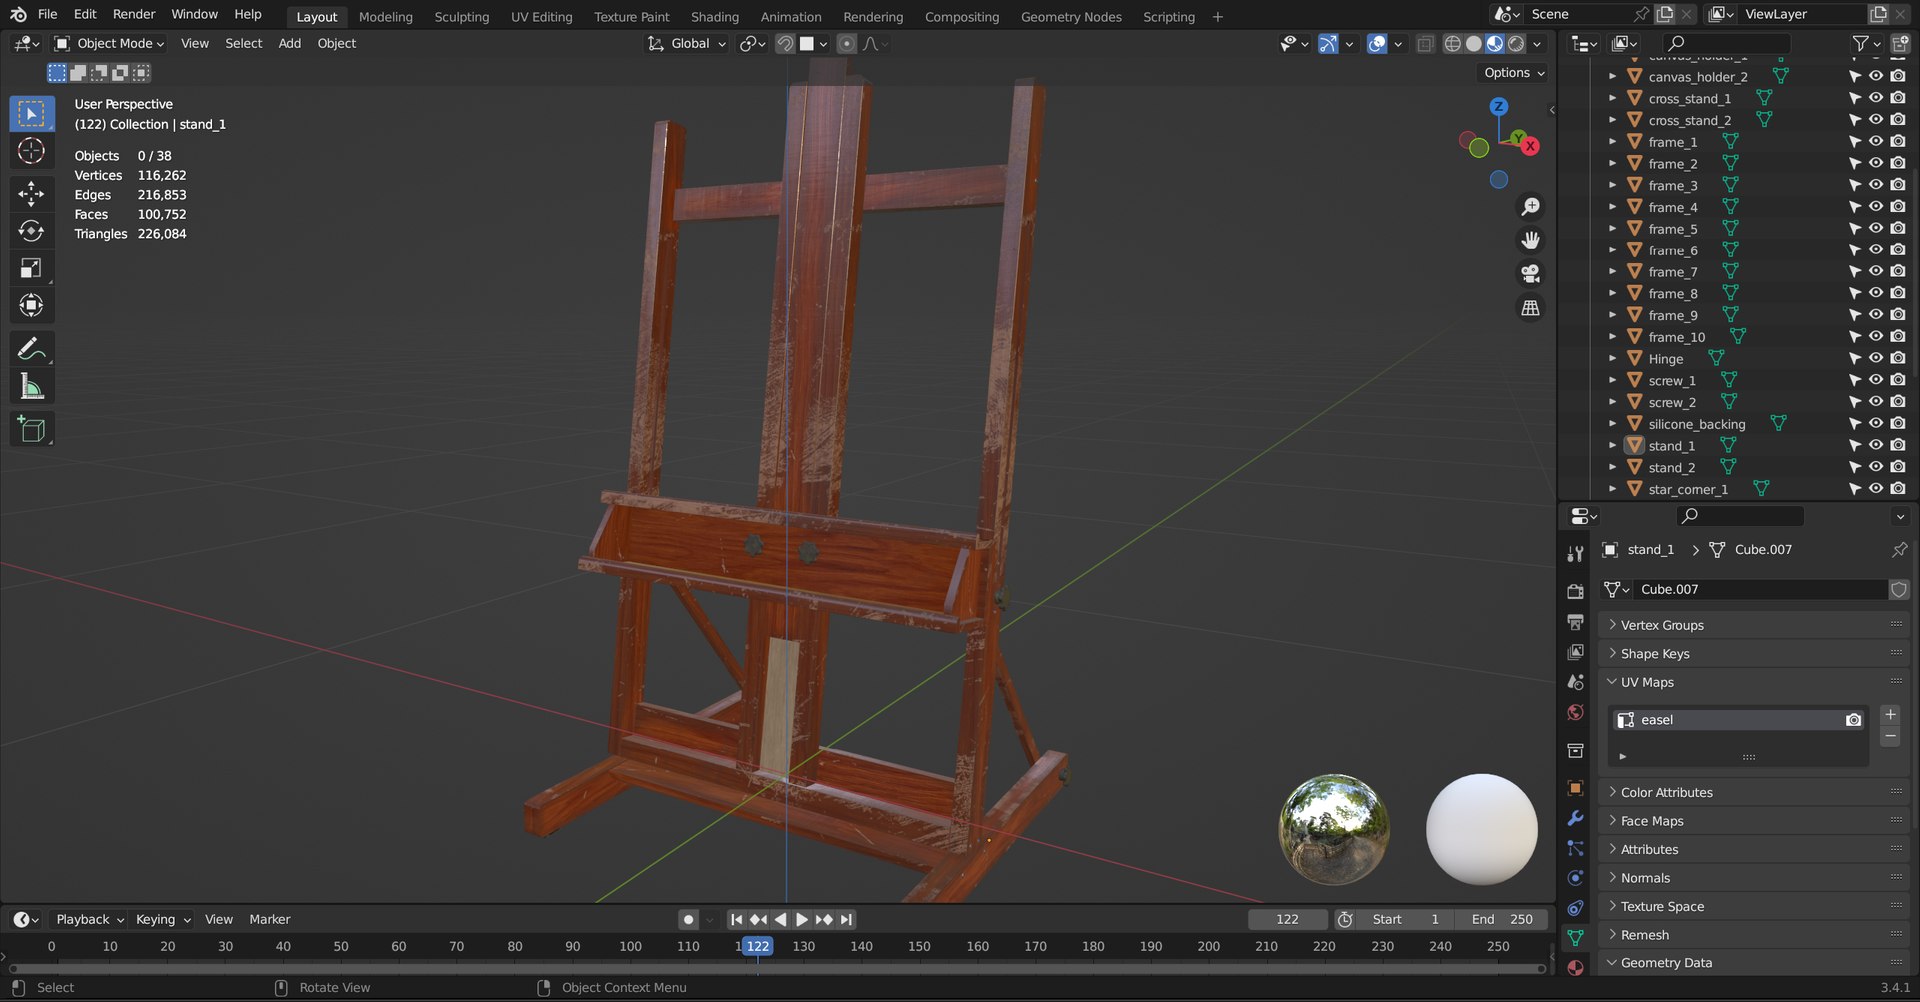Screen dimensions: 1920x1002
Task: Open the Particles properties tab
Action: click(x=1575, y=848)
